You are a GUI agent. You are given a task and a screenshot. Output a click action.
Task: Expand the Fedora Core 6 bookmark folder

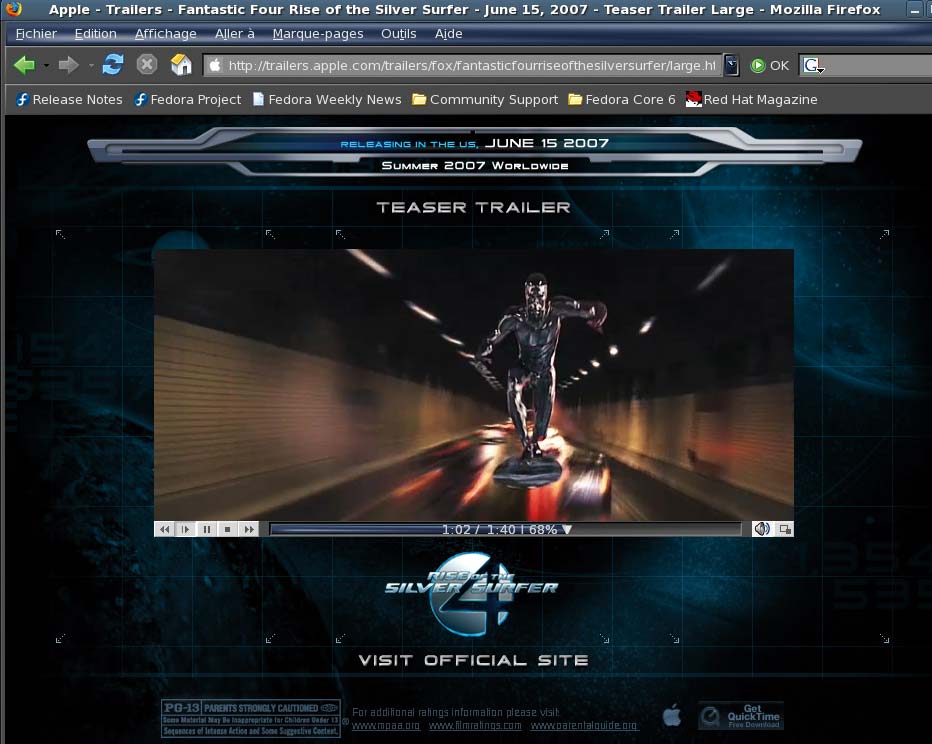622,99
